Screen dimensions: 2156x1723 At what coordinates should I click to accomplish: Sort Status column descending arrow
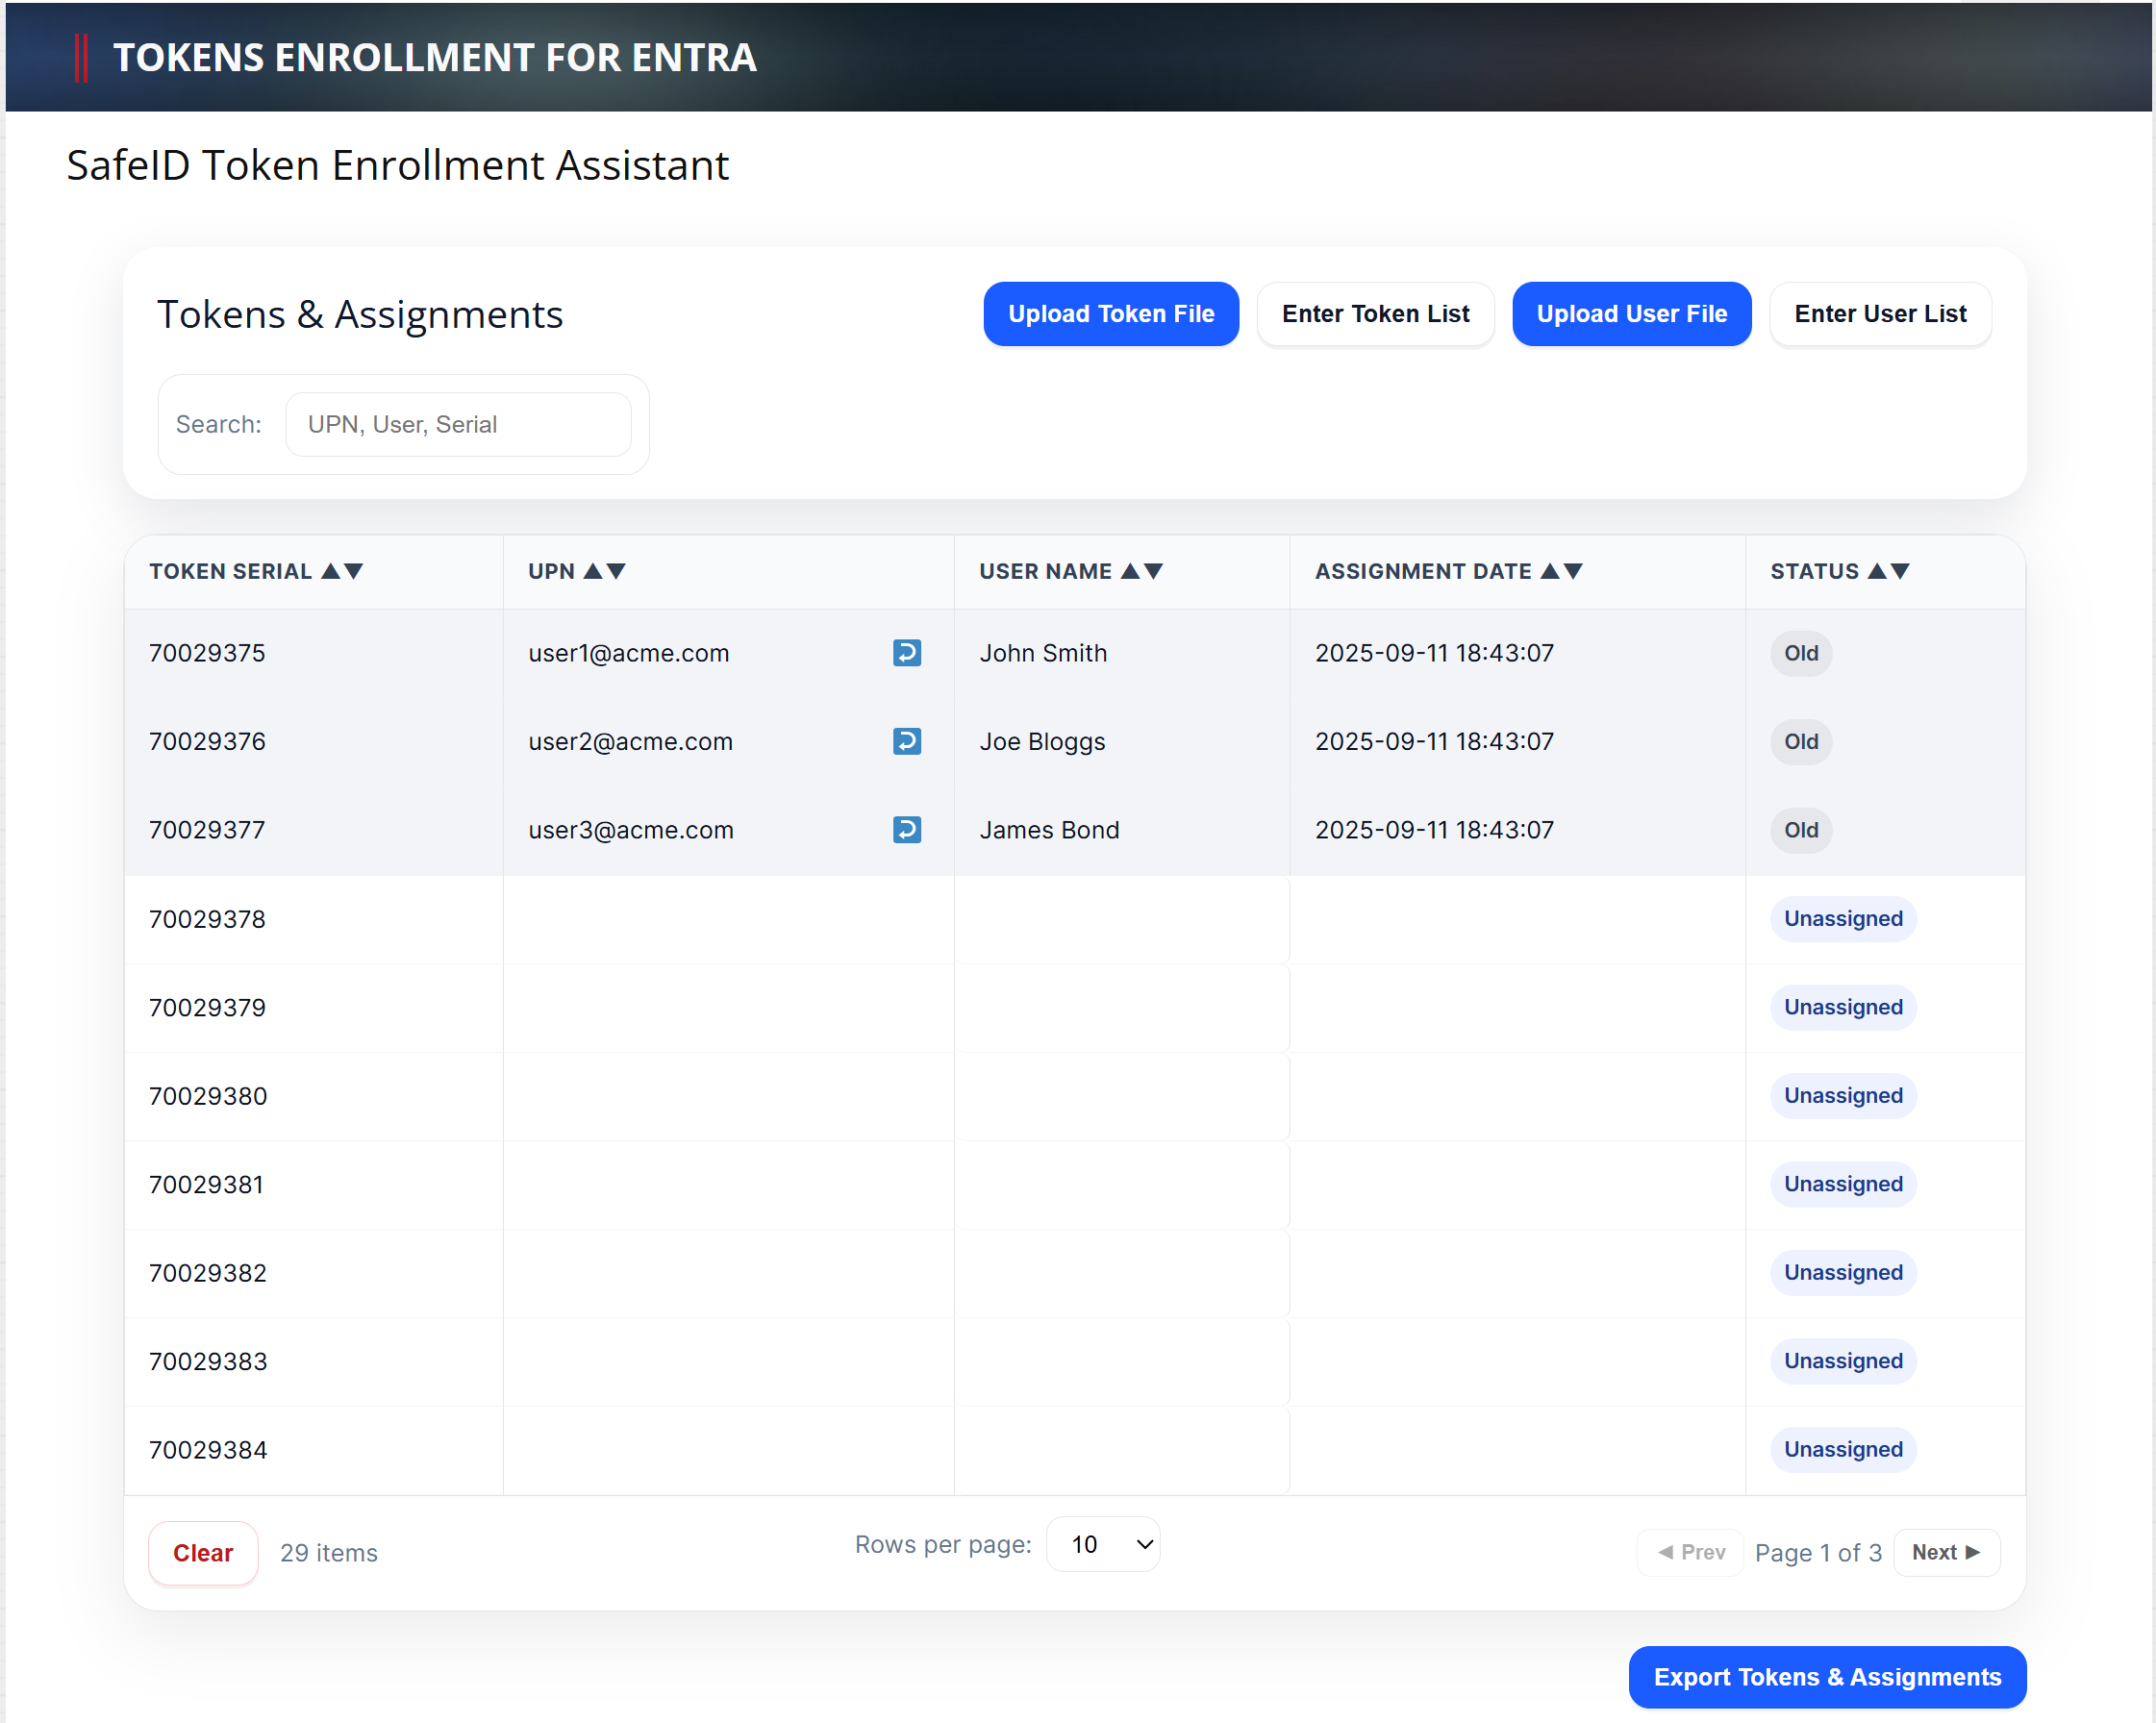click(x=1900, y=571)
